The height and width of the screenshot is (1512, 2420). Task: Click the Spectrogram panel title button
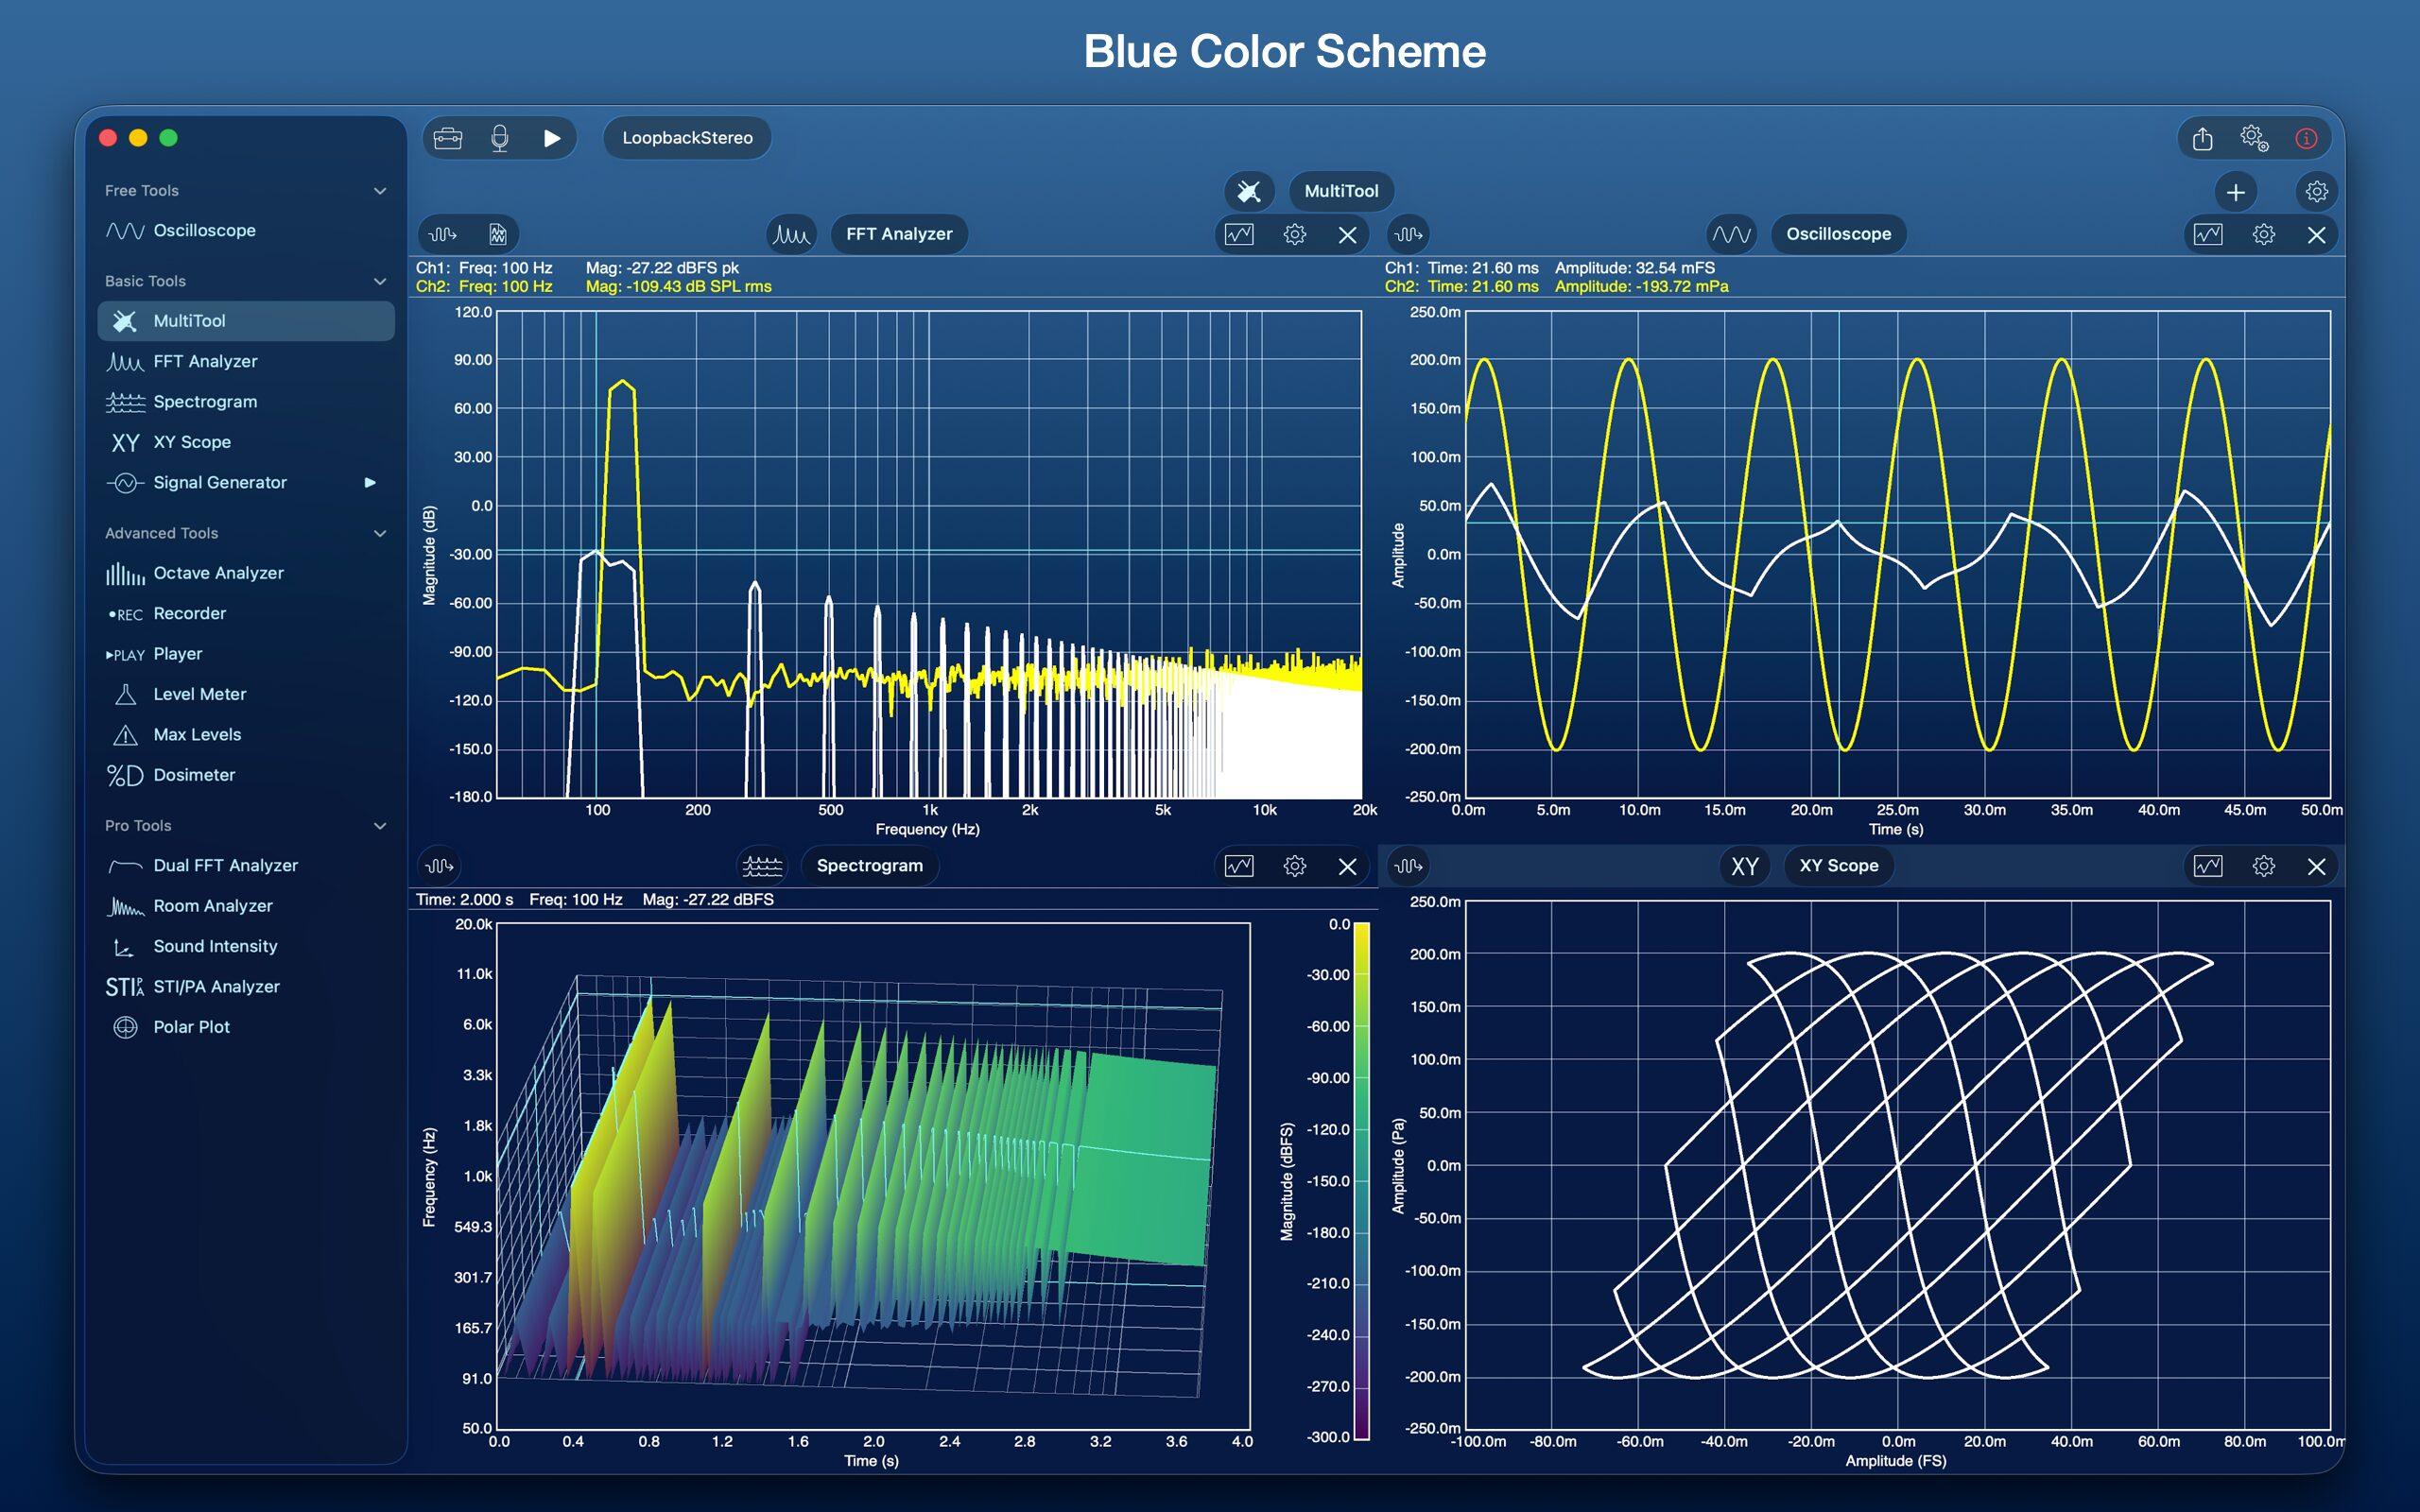869,866
